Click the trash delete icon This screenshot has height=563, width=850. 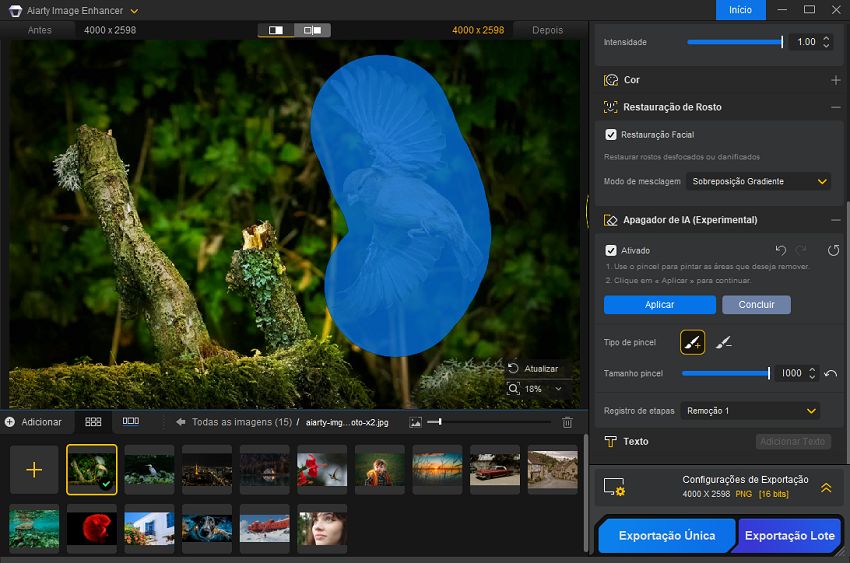pyautogui.click(x=567, y=422)
